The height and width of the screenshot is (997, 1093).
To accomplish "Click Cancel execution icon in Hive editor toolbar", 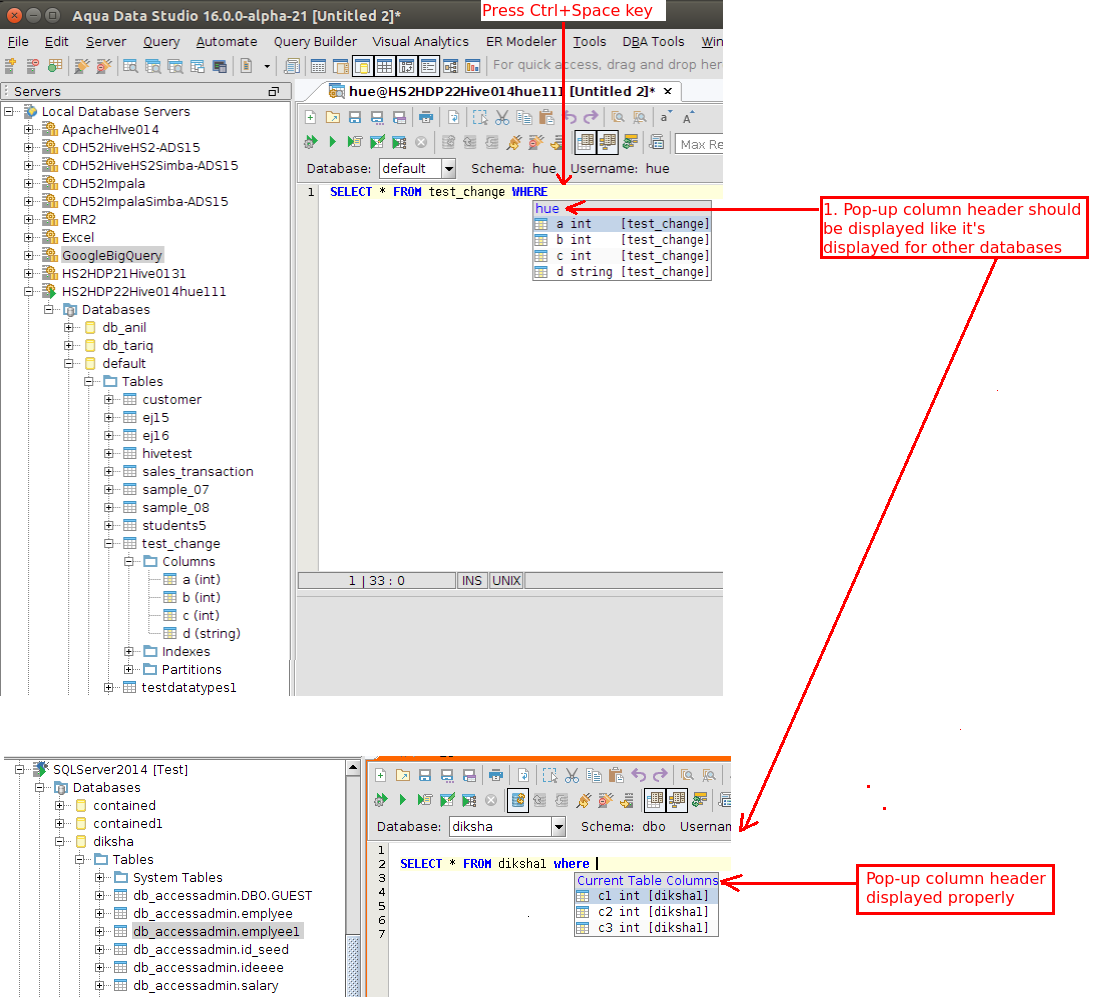I will (x=421, y=142).
